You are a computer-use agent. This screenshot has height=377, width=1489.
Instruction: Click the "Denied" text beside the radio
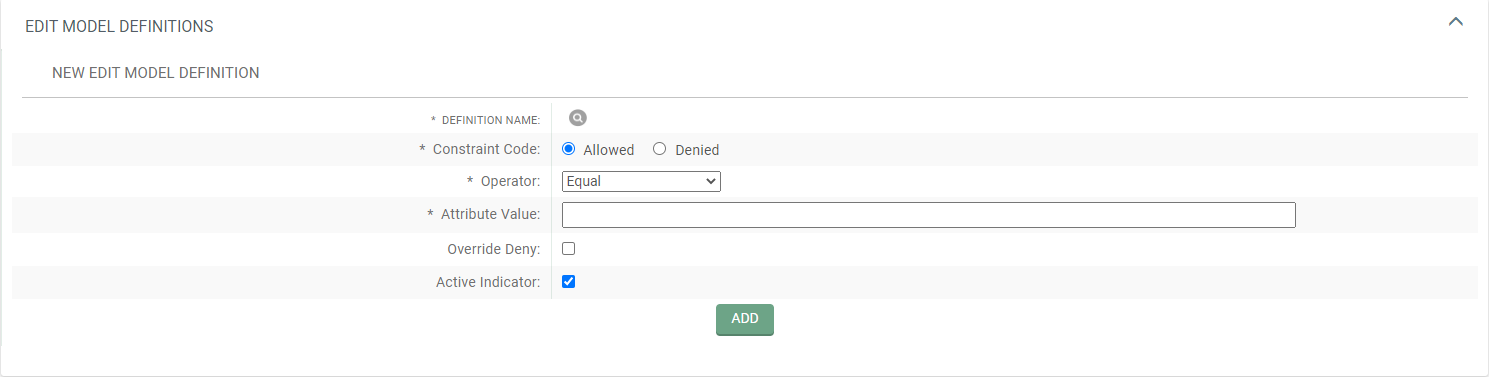tap(697, 150)
